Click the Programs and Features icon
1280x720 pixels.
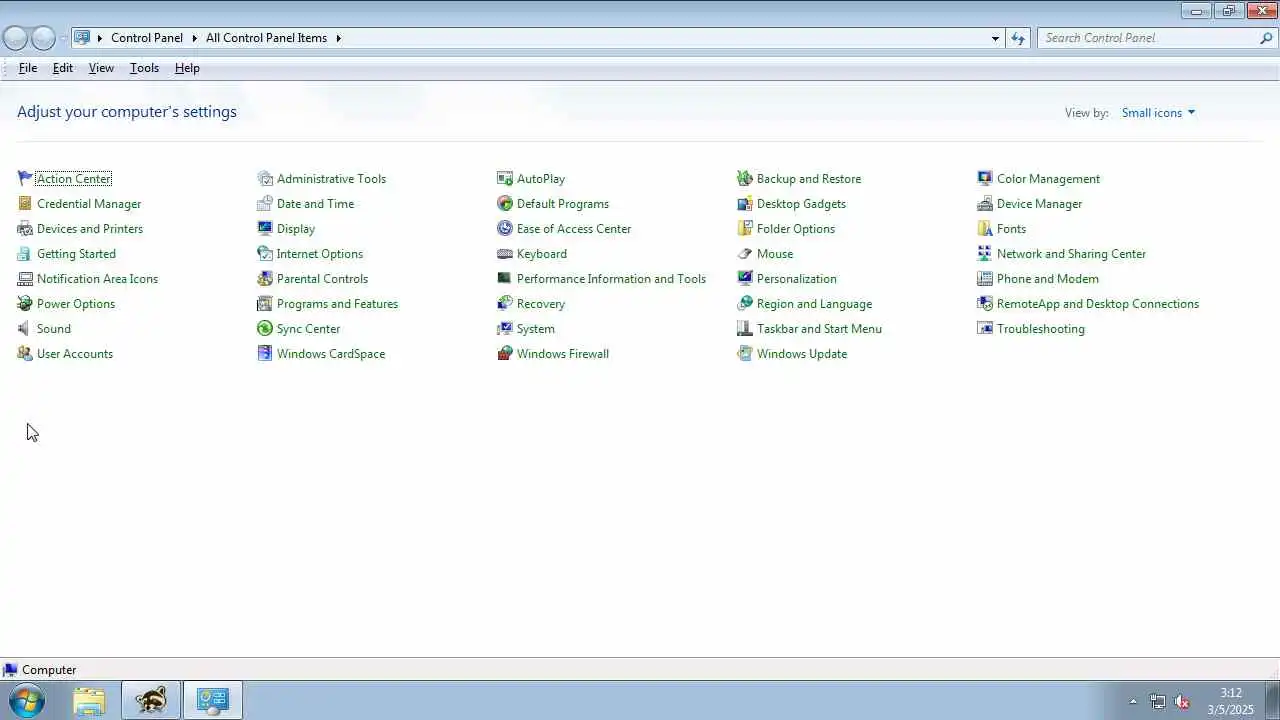click(265, 303)
